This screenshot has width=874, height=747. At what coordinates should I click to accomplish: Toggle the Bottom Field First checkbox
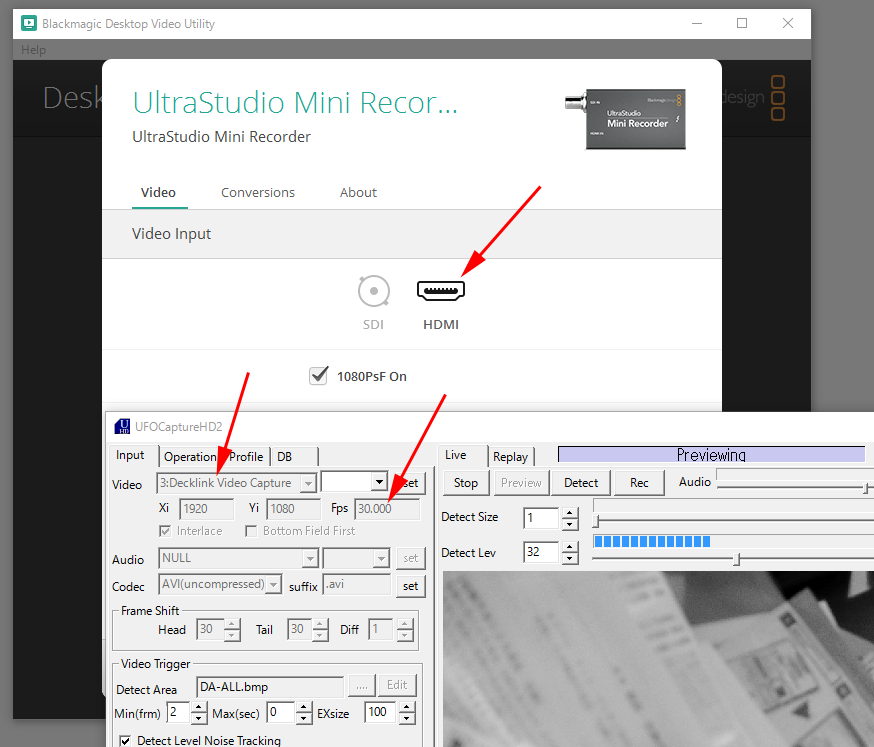251,531
